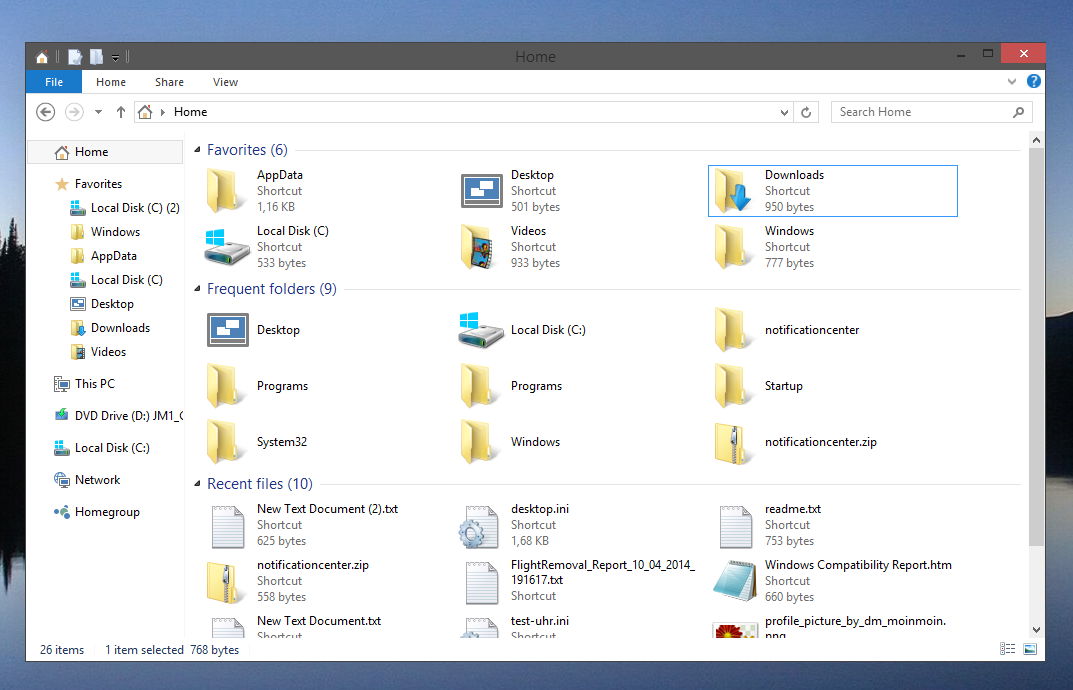Expand the ribbon with the chevron

click(x=1012, y=81)
